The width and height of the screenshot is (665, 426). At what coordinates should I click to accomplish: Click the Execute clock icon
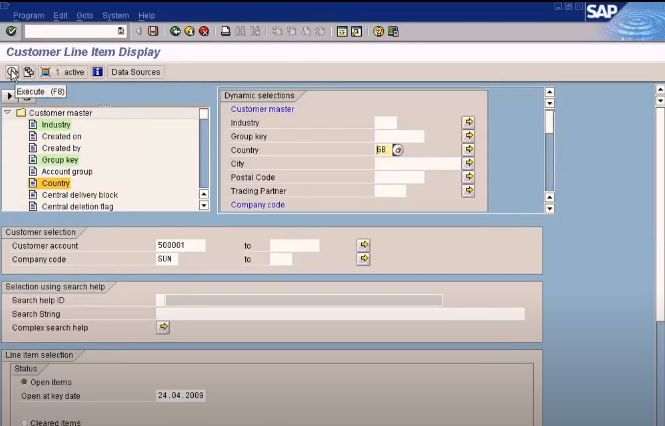tap(12, 72)
